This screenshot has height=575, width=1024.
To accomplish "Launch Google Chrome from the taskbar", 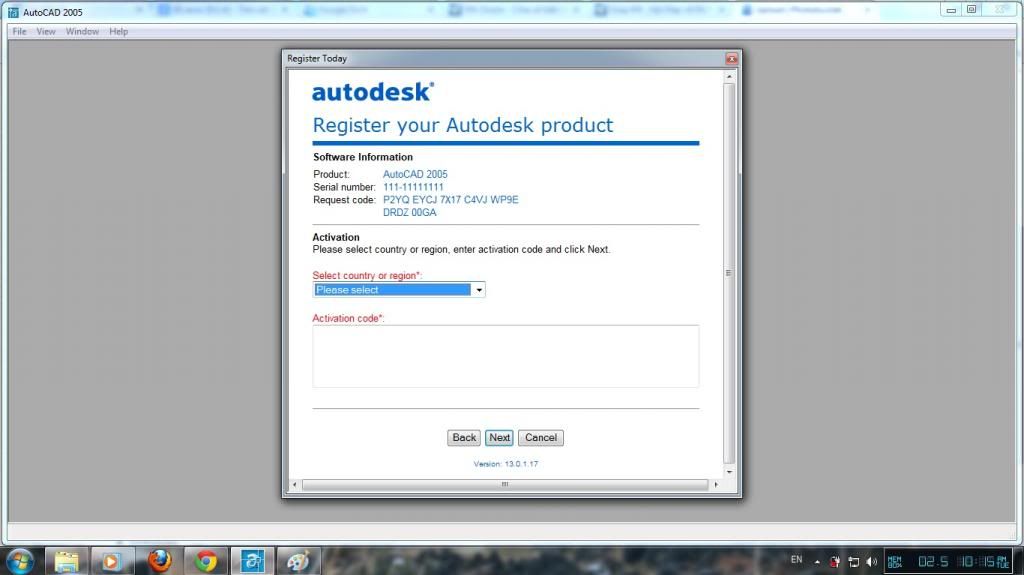I will pos(206,562).
